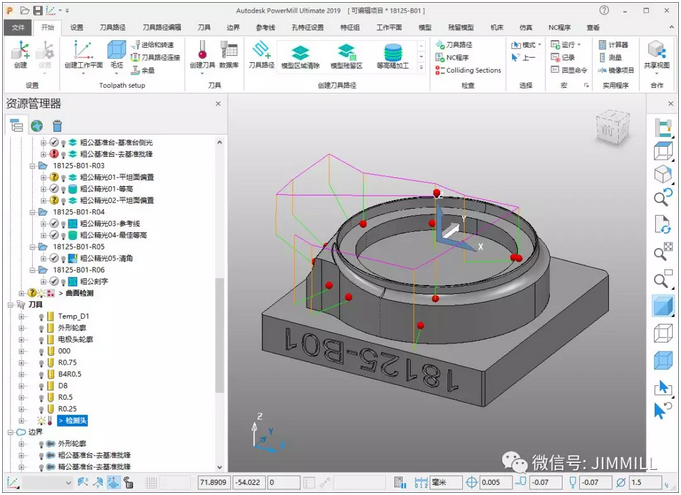Click the shaded blue cube icon
The image size is (681, 495).
[663, 306]
